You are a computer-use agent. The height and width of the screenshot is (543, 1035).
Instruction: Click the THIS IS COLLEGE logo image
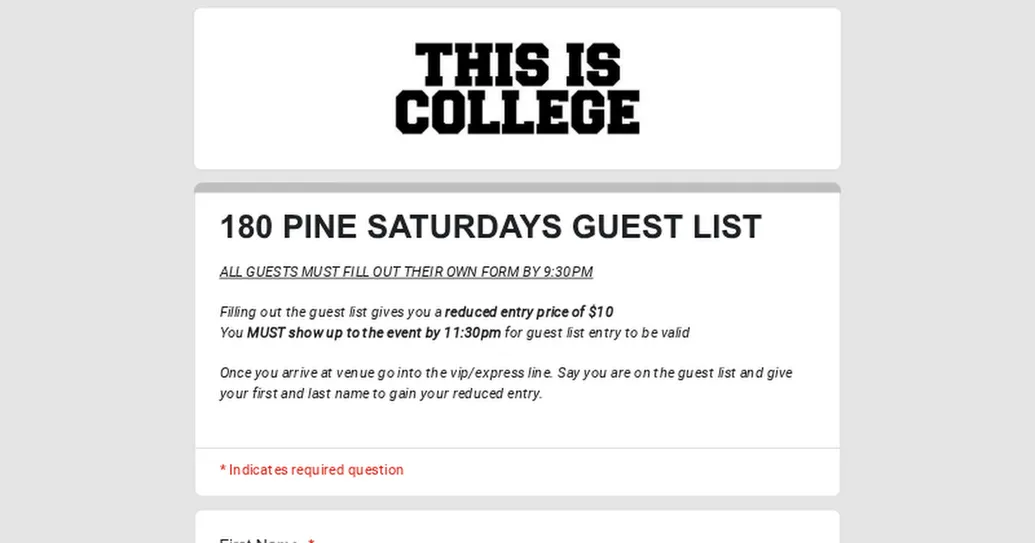pos(517,88)
